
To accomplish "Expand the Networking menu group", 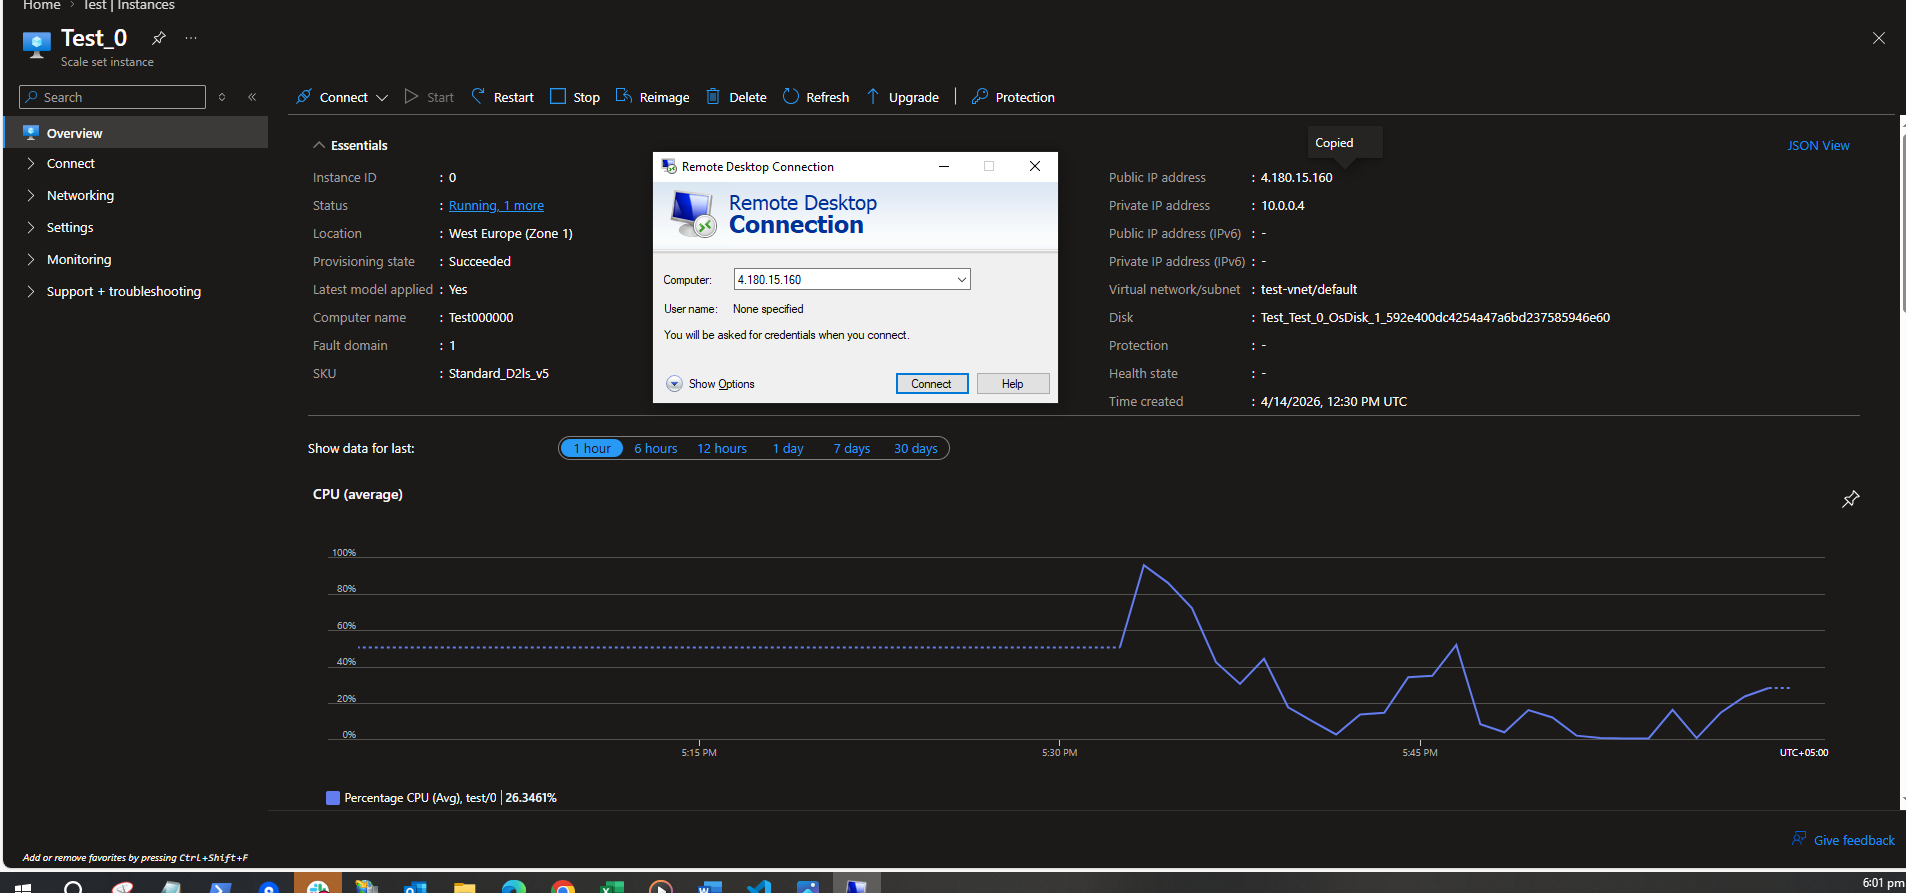I will pyautogui.click(x=31, y=195).
